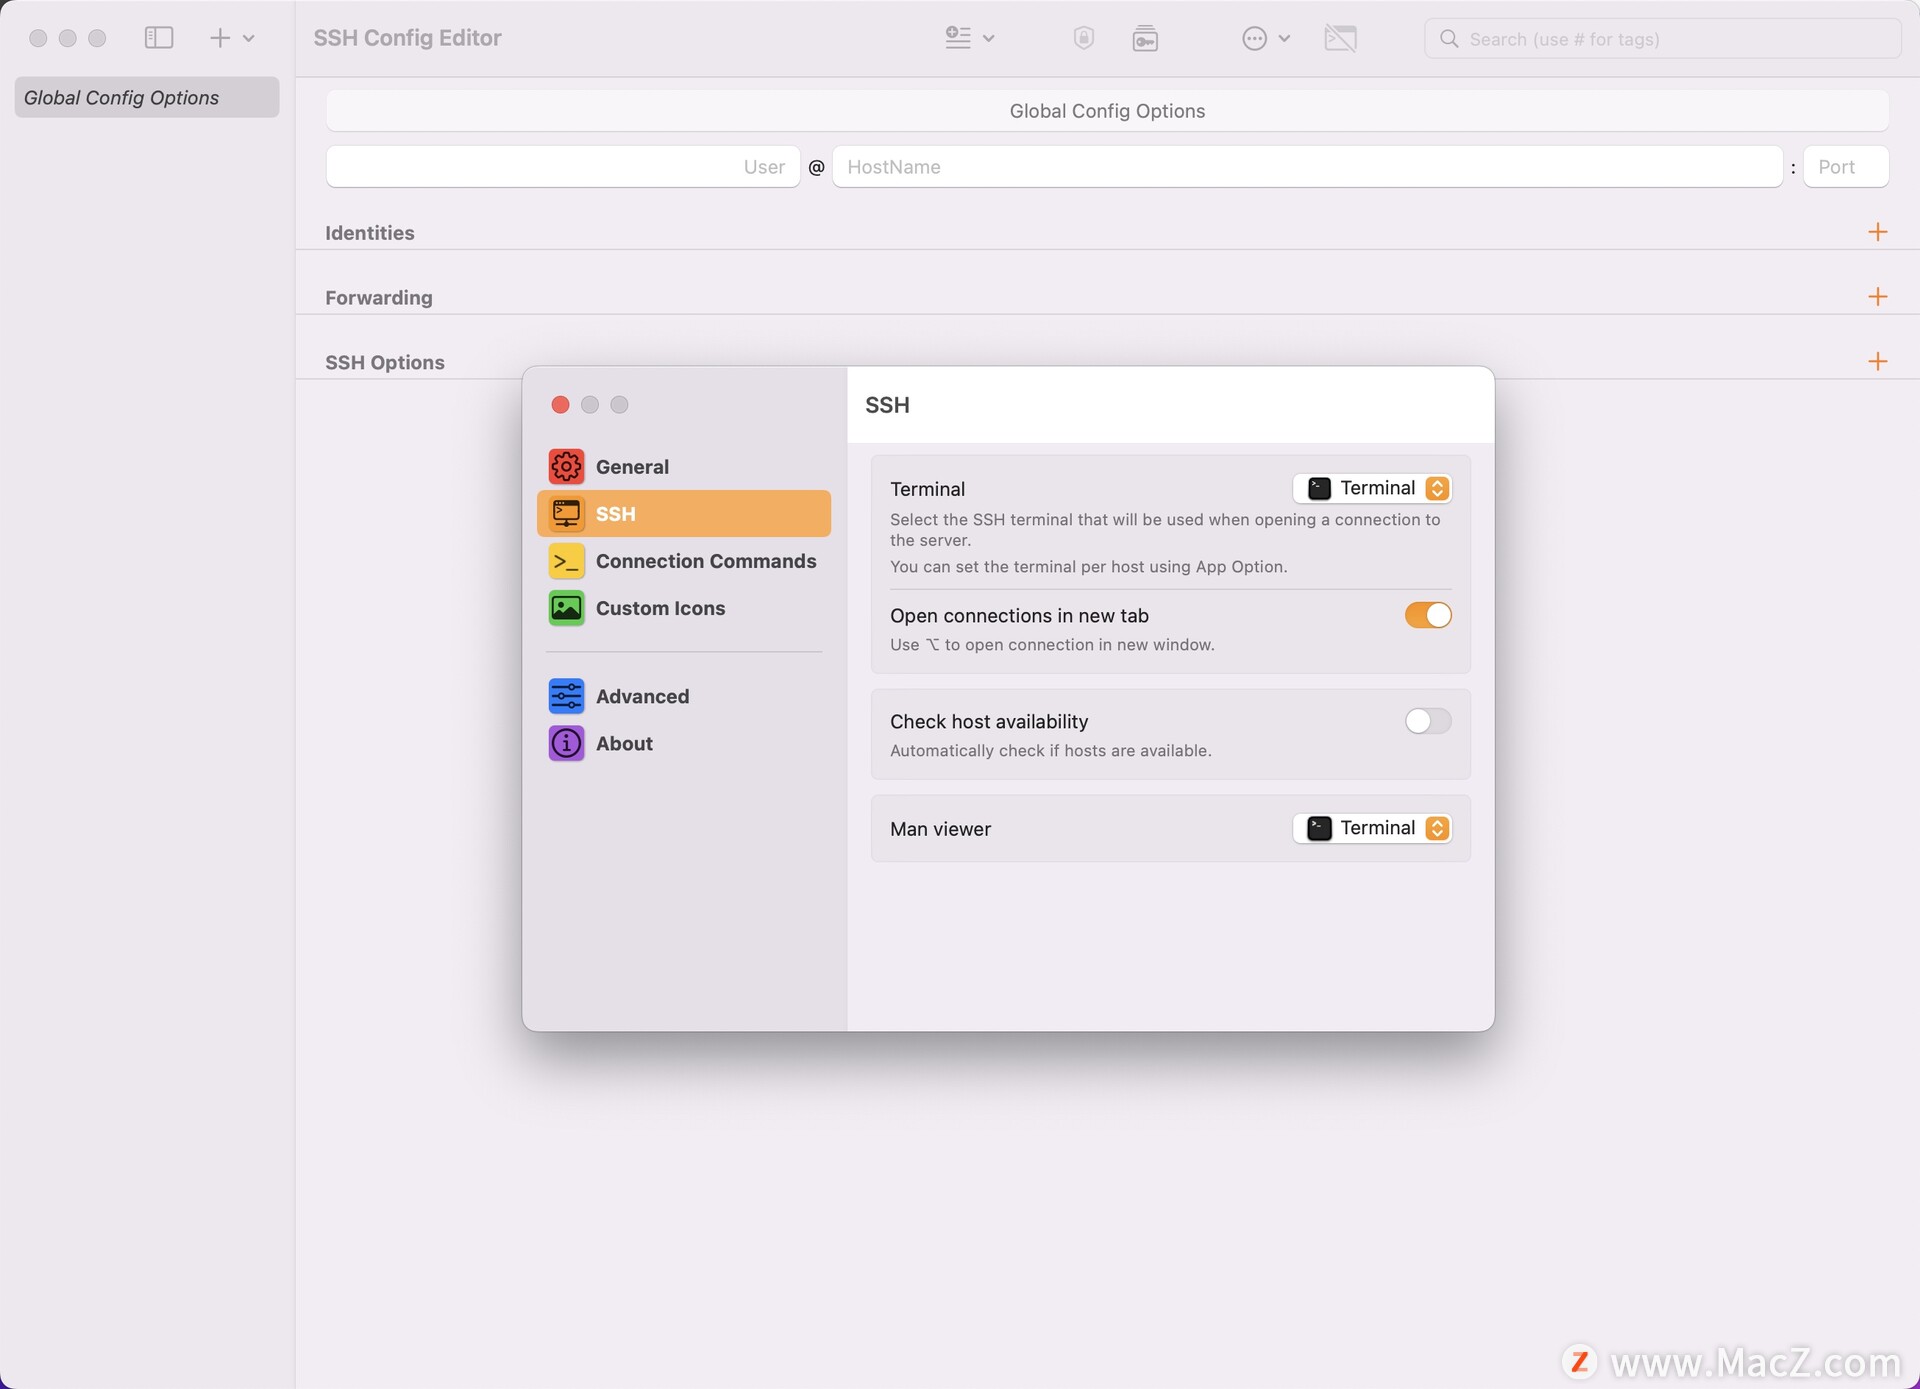
Task: Open the key manager toolbar icon
Action: point(1145,38)
